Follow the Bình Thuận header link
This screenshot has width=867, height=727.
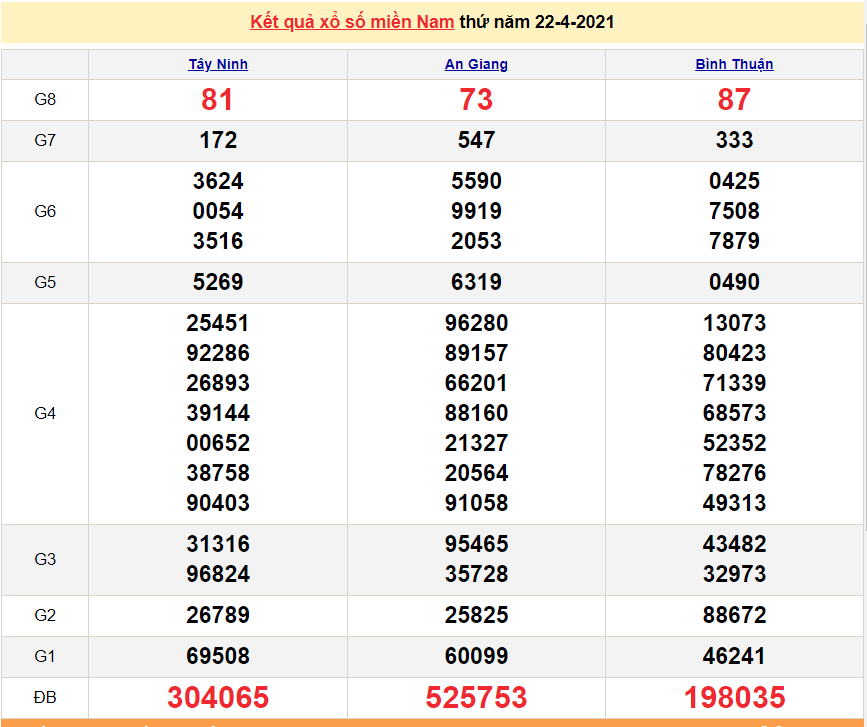[734, 64]
